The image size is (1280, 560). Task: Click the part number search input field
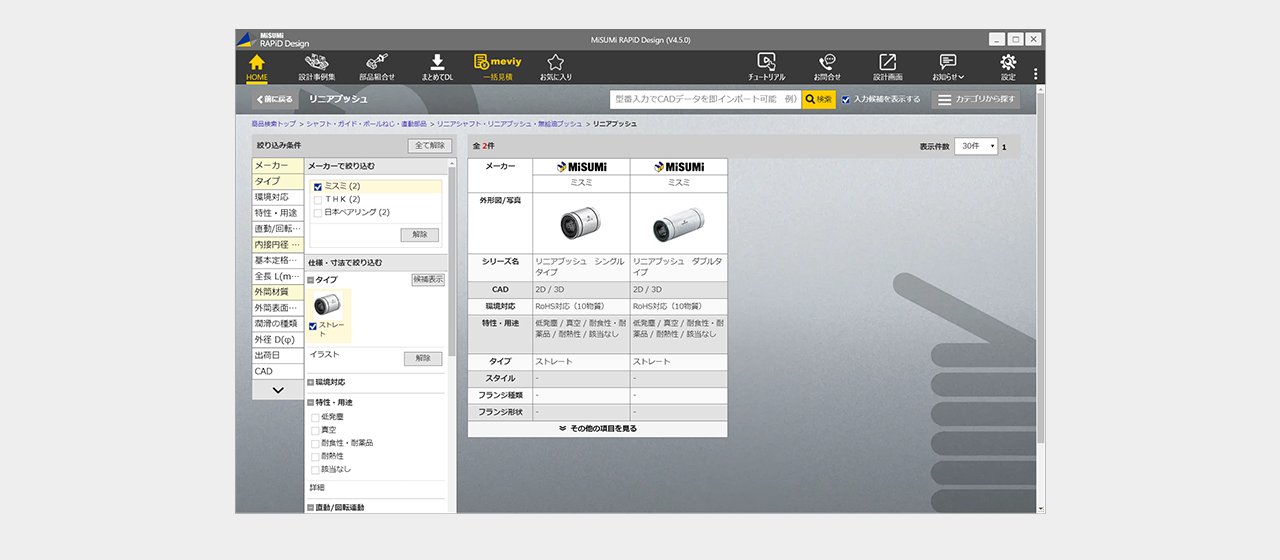coord(705,99)
